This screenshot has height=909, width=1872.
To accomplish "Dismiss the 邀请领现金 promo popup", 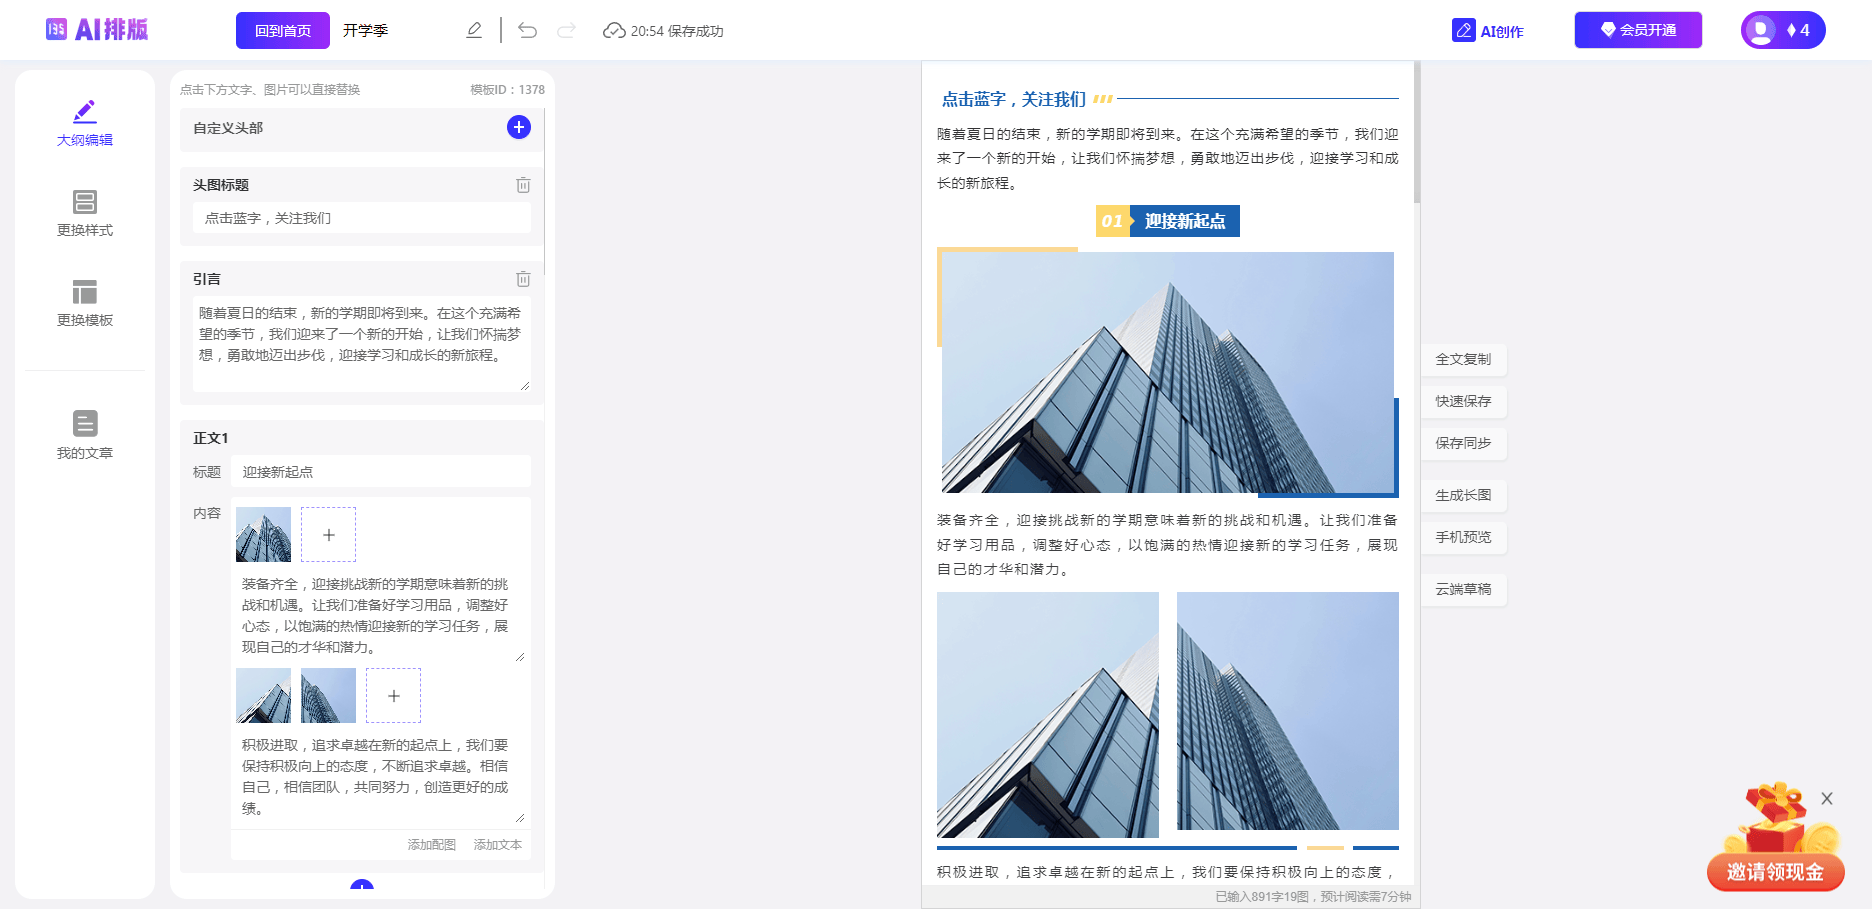I will tap(1829, 799).
